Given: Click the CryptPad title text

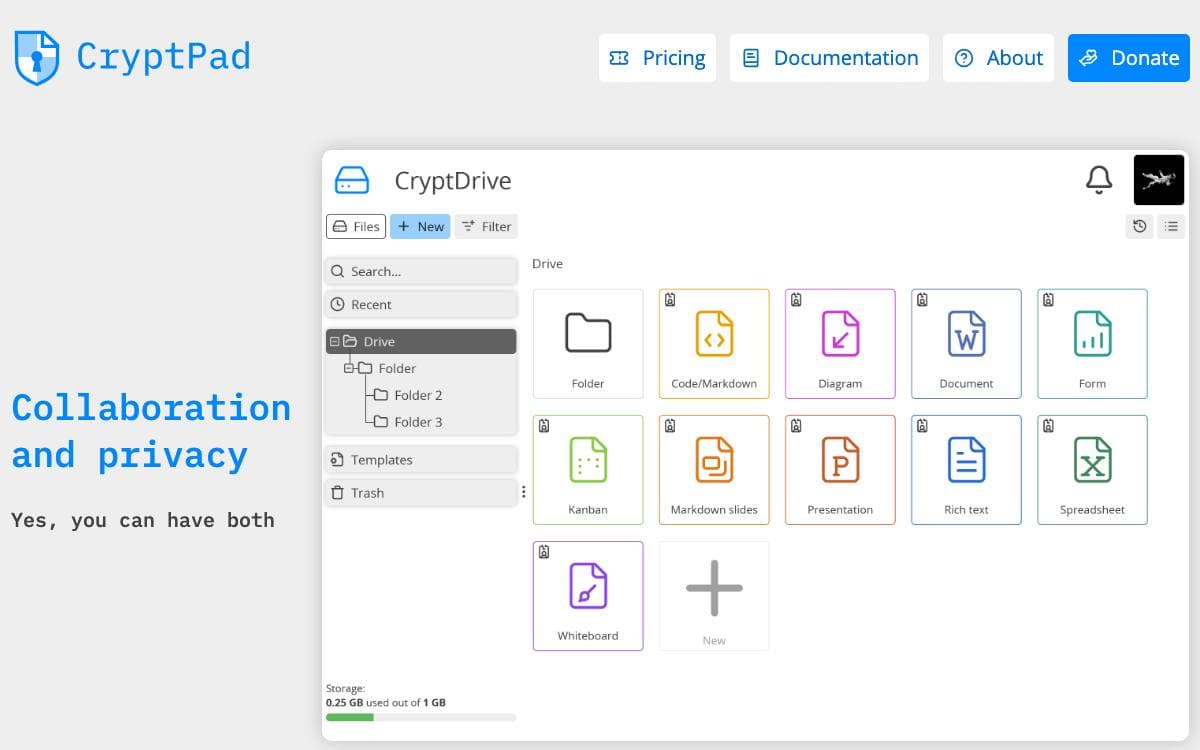Looking at the screenshot, I should [164, 56].
